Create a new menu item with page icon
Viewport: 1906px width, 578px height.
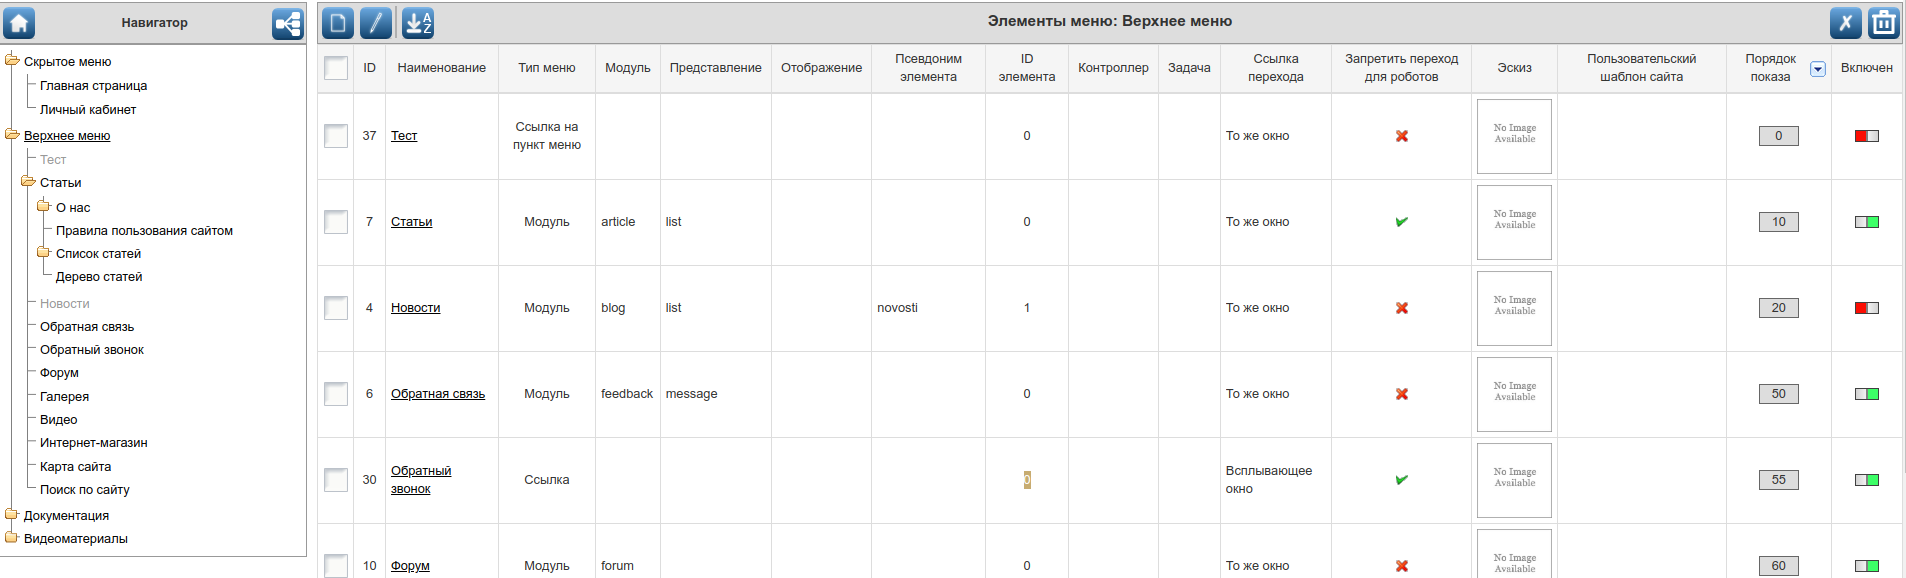pyautogui.click(x=338, y=23)
